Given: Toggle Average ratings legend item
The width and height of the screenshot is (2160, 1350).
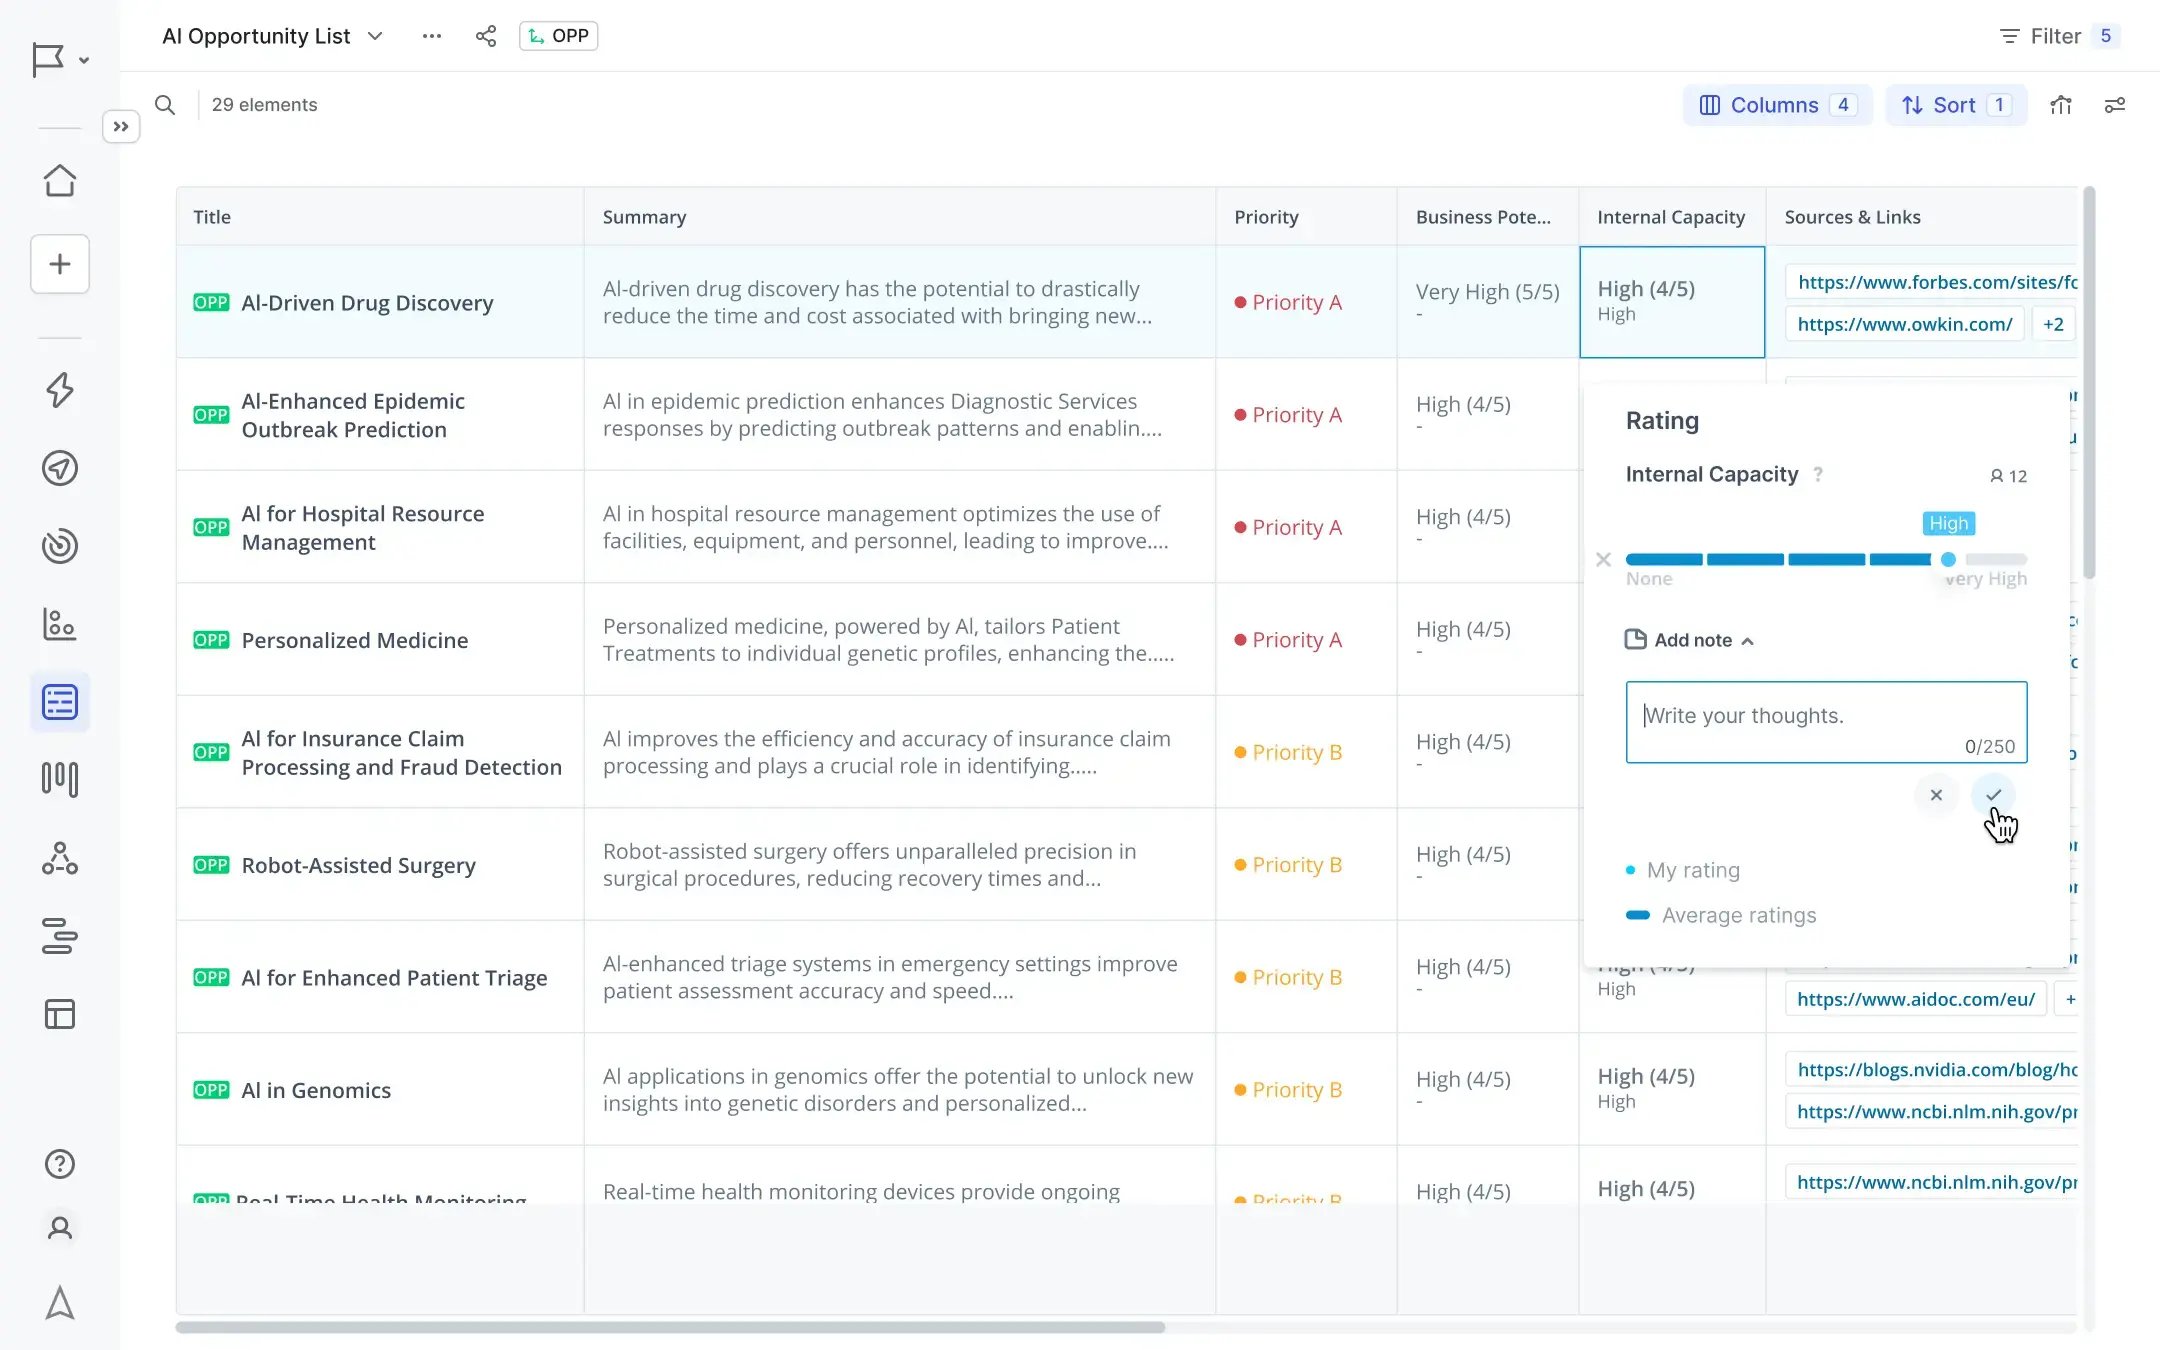Looking at the screenshot, I should click(x=1721, y=915).
